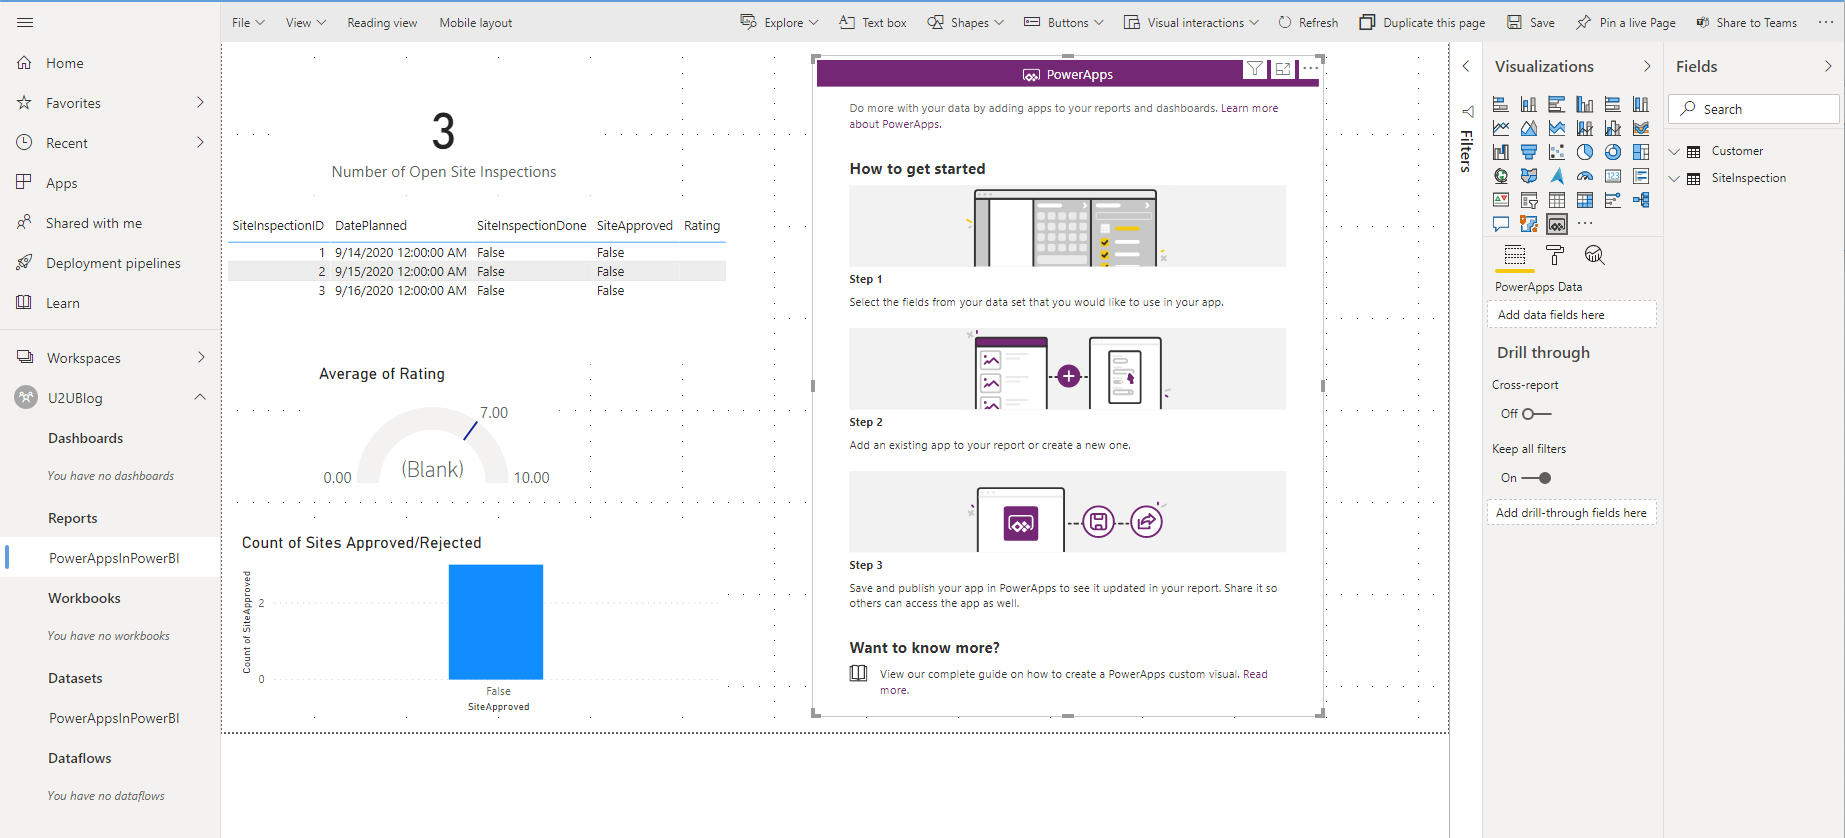Select matrix visualization icon
The image size is (1845, 838).
click(1585, 200)
